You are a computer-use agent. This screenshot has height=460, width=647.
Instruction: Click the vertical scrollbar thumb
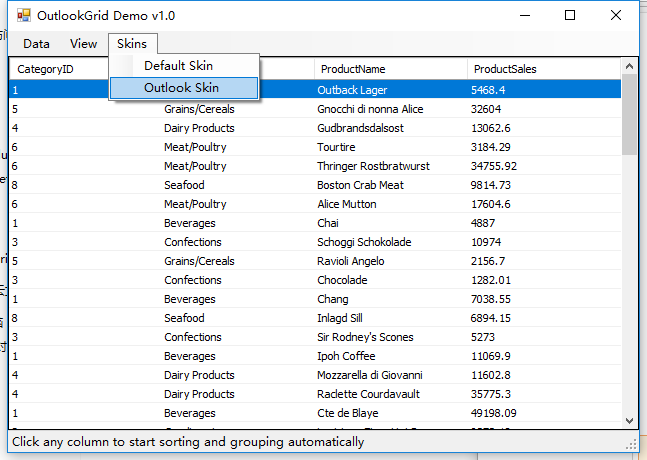[629, 115]
